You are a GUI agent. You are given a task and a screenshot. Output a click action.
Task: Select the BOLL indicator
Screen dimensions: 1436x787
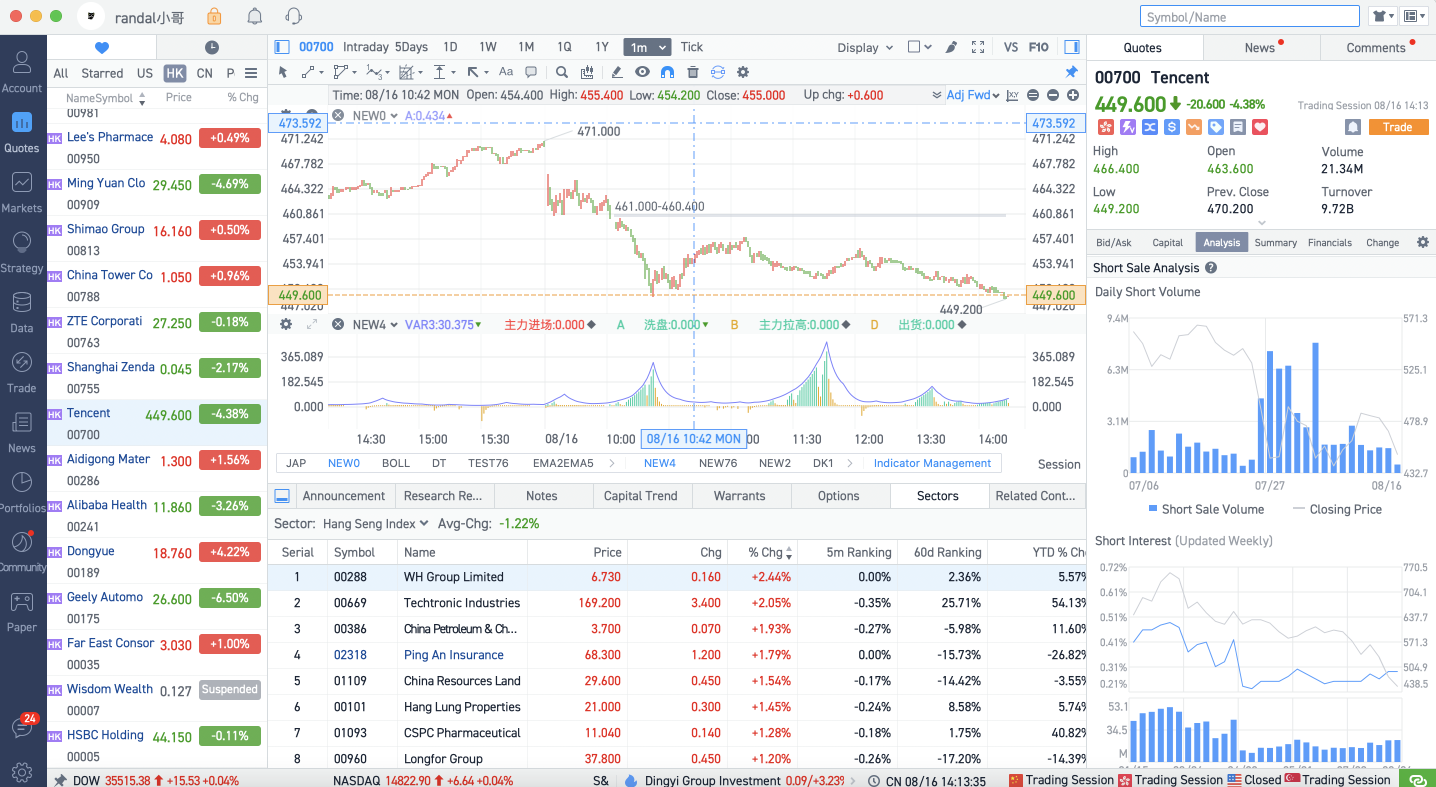tap(396, 463)
